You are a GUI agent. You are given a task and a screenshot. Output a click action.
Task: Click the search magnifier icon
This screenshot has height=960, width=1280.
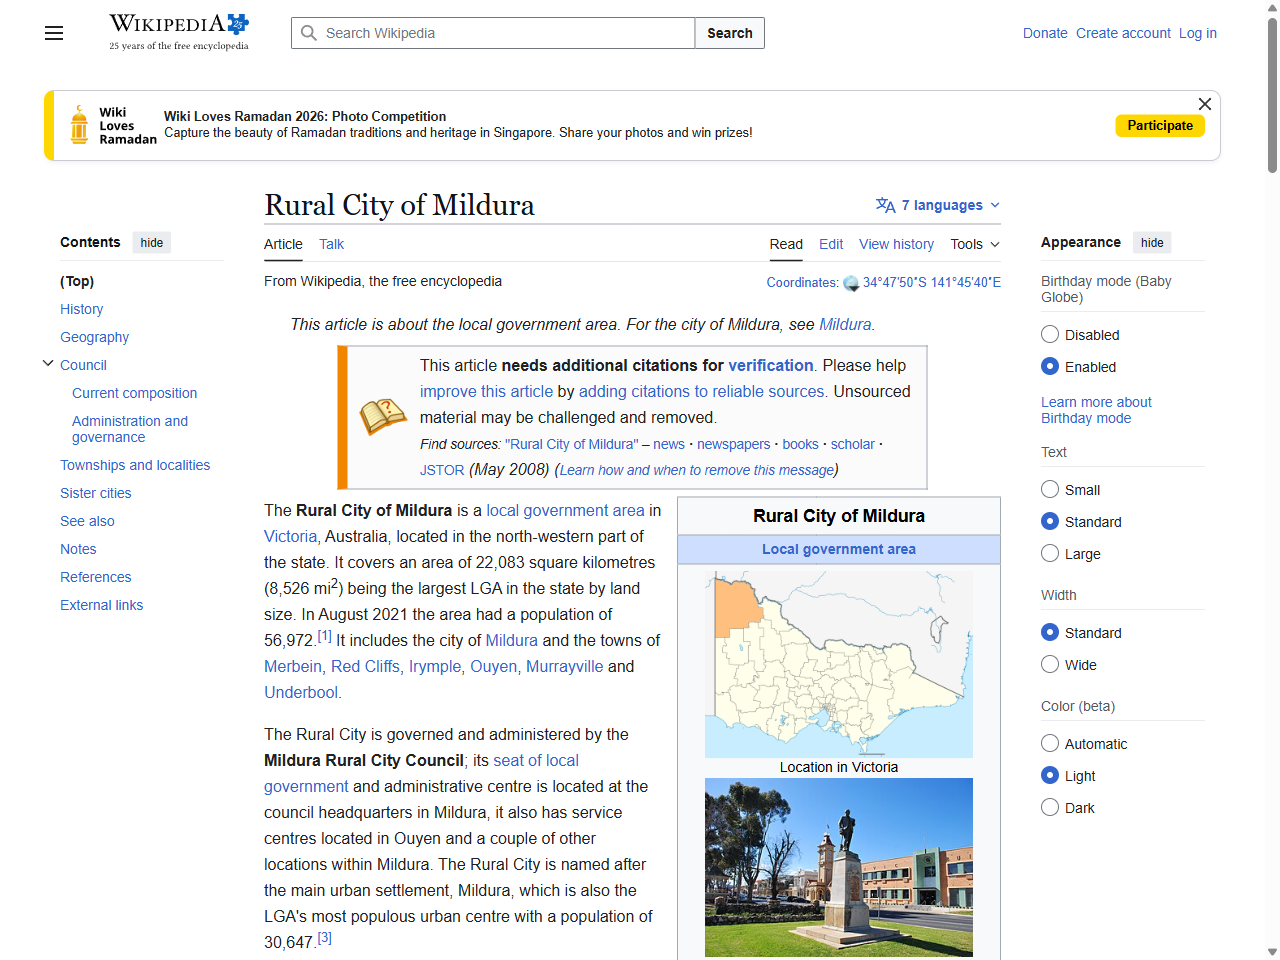tap(309, 33)
